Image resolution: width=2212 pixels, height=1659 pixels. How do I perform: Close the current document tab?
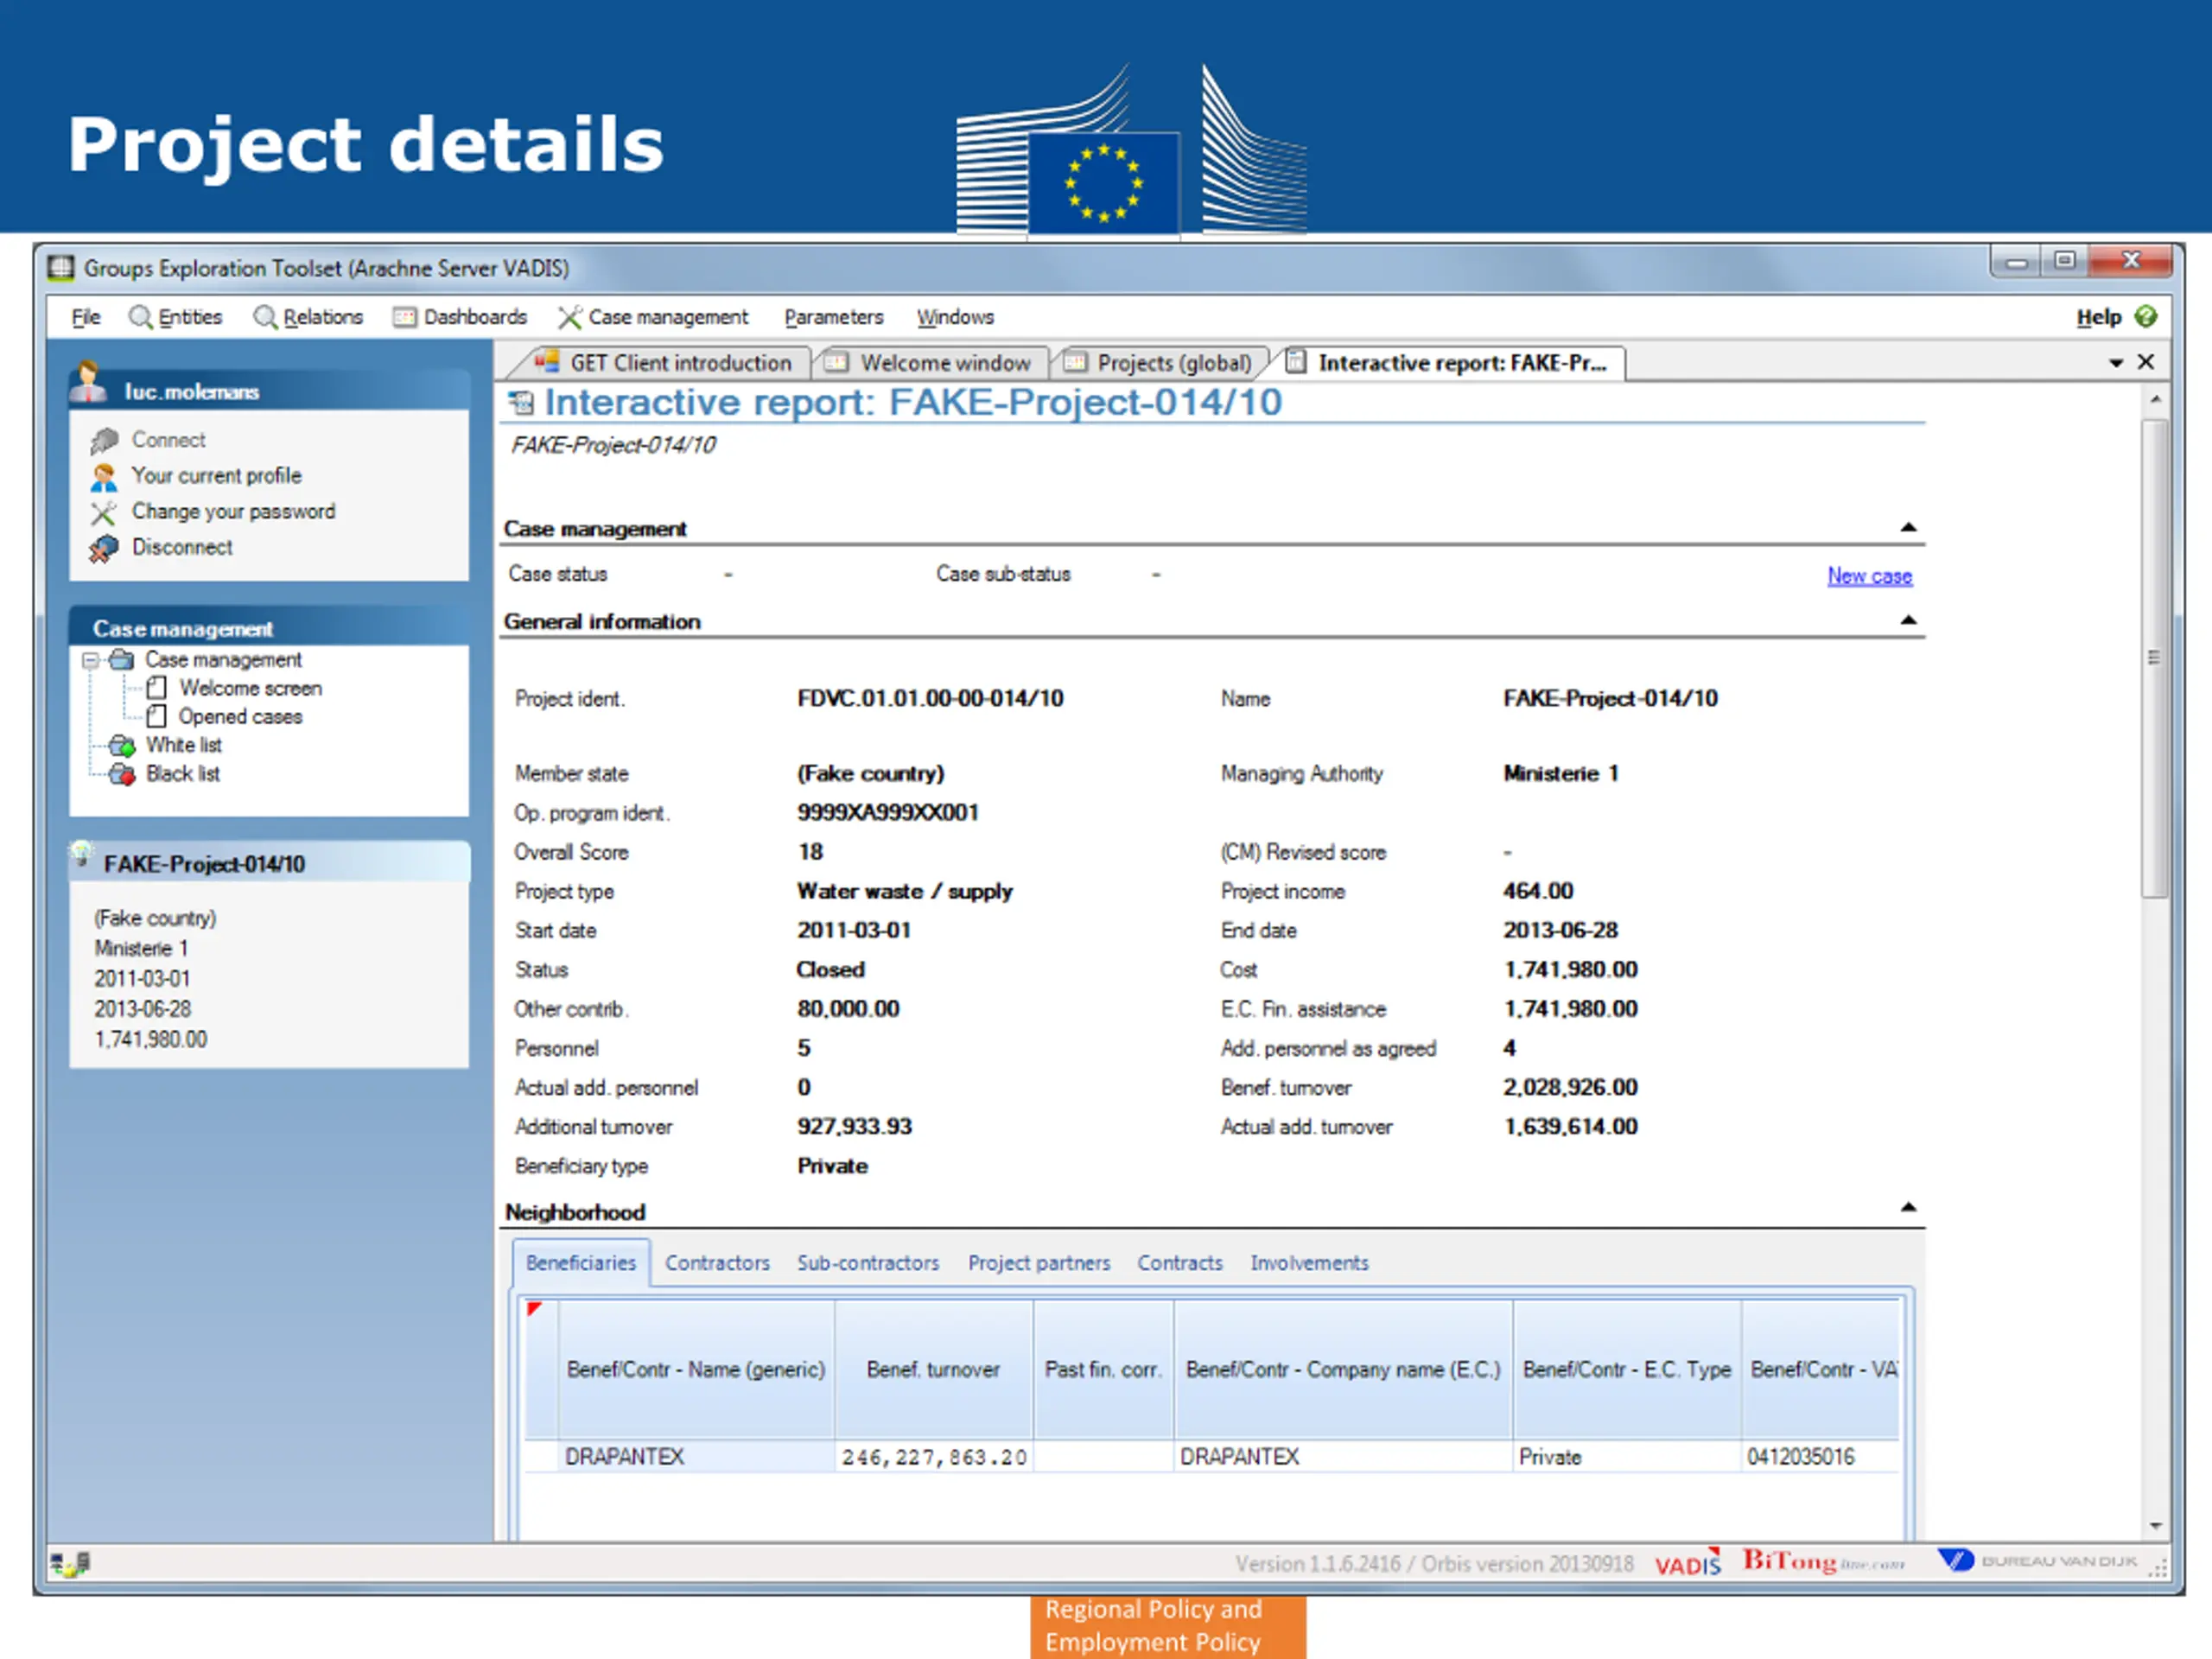pyautogui.click(x=2146, y=361)
